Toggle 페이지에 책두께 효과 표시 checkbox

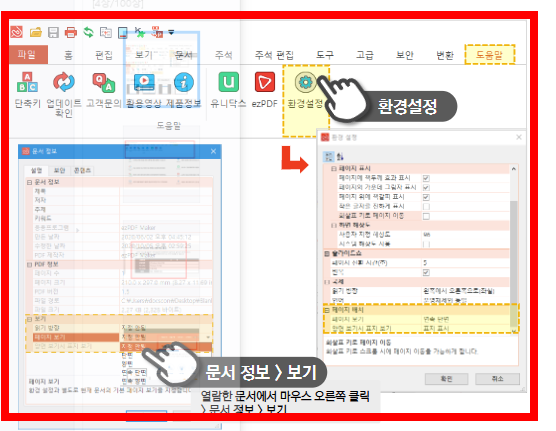pos(426,178)
